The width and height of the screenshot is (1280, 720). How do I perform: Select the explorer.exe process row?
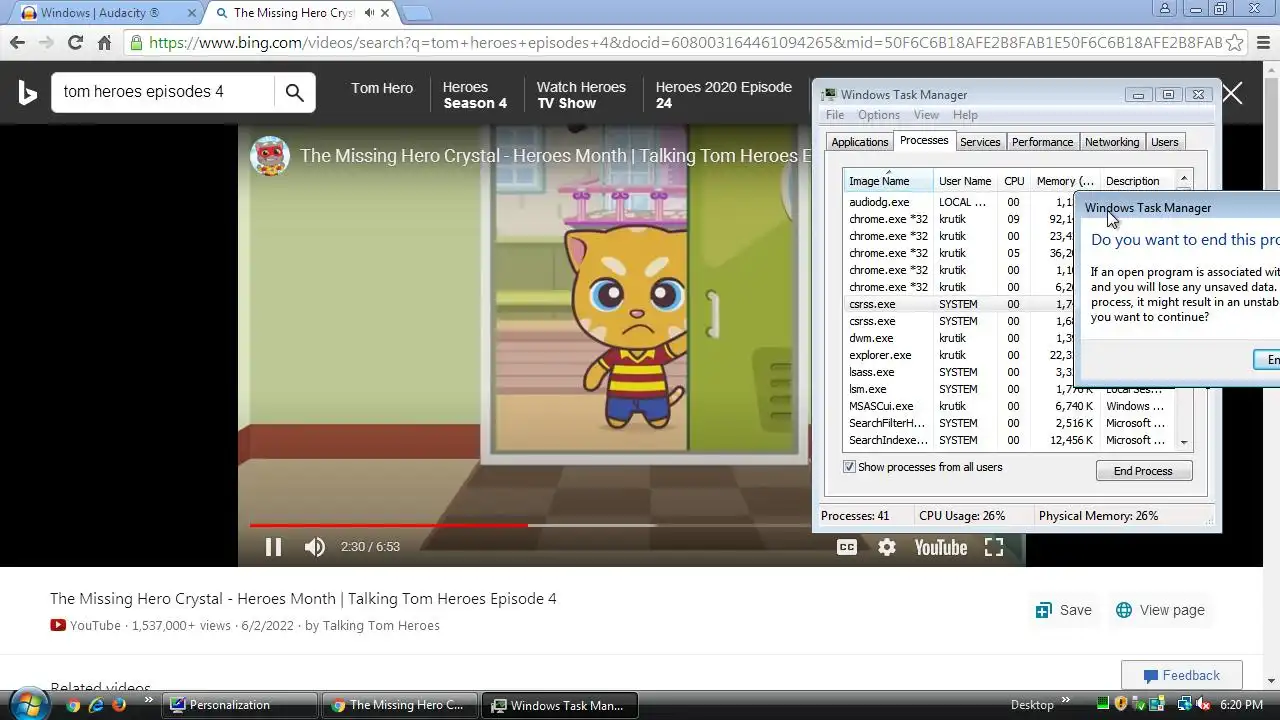click(960, 355)
